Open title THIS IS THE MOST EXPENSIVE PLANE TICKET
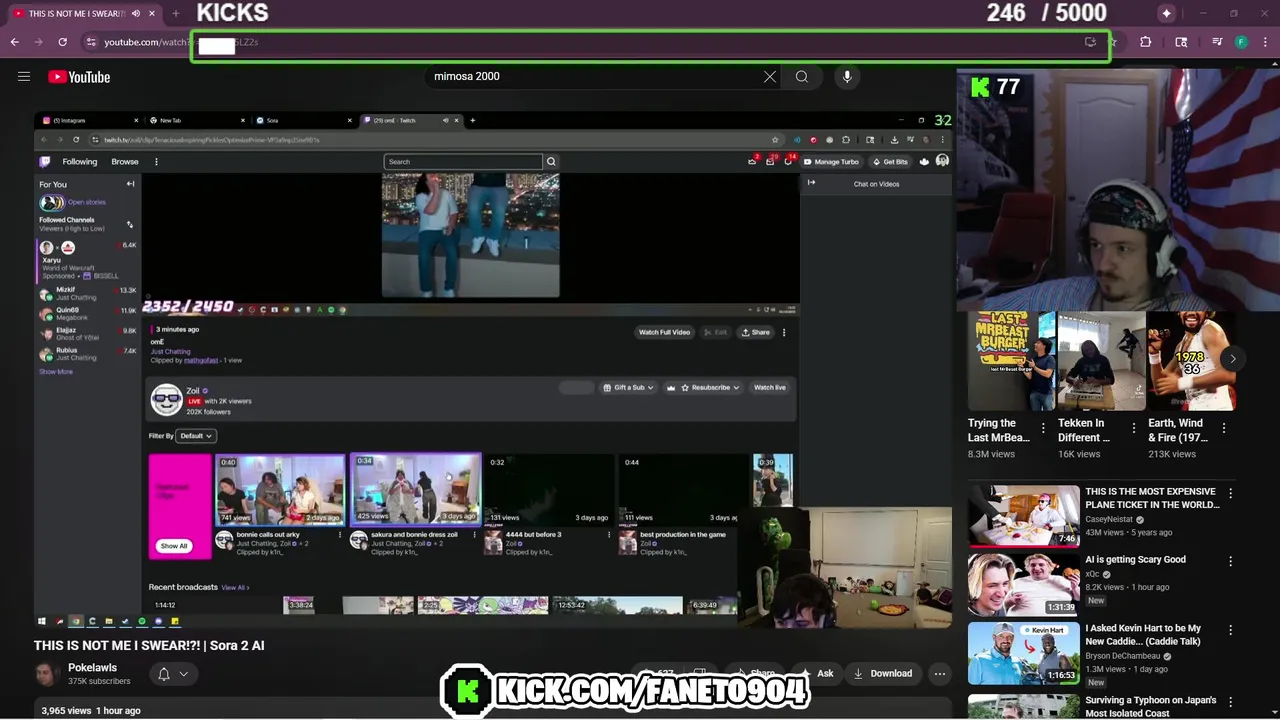This screenshot has height=720, width=1280. tap(1152, 498)
